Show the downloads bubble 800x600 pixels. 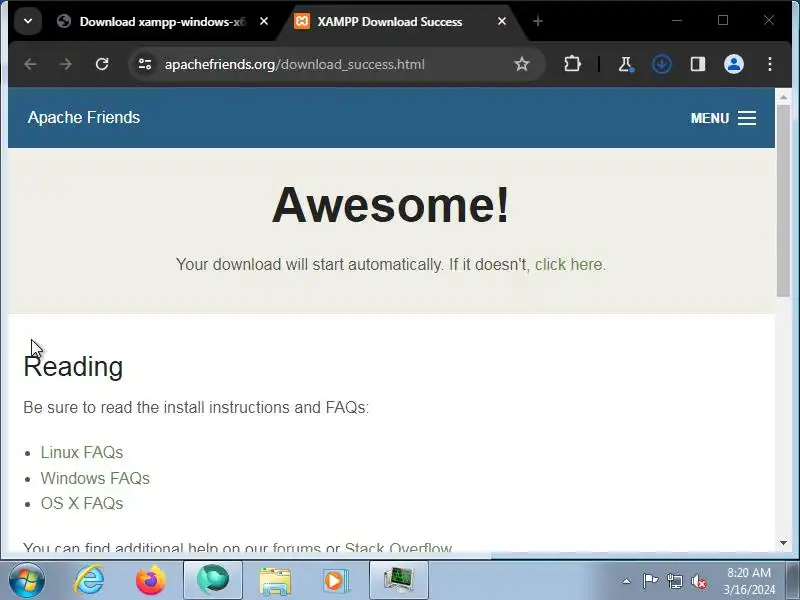[662, 64]
